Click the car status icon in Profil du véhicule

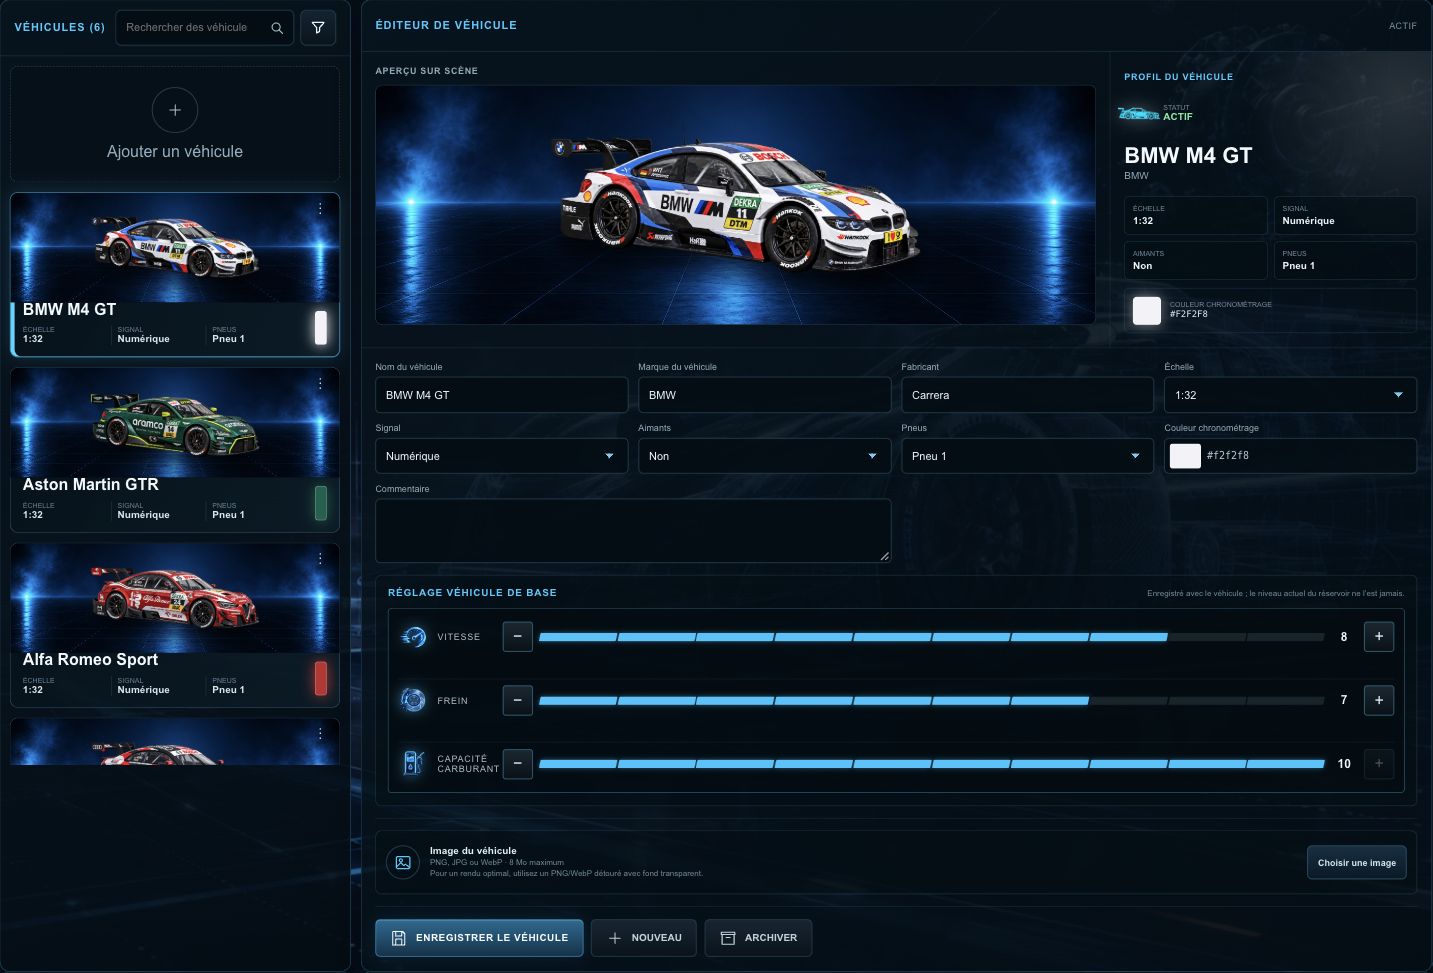1138,113
